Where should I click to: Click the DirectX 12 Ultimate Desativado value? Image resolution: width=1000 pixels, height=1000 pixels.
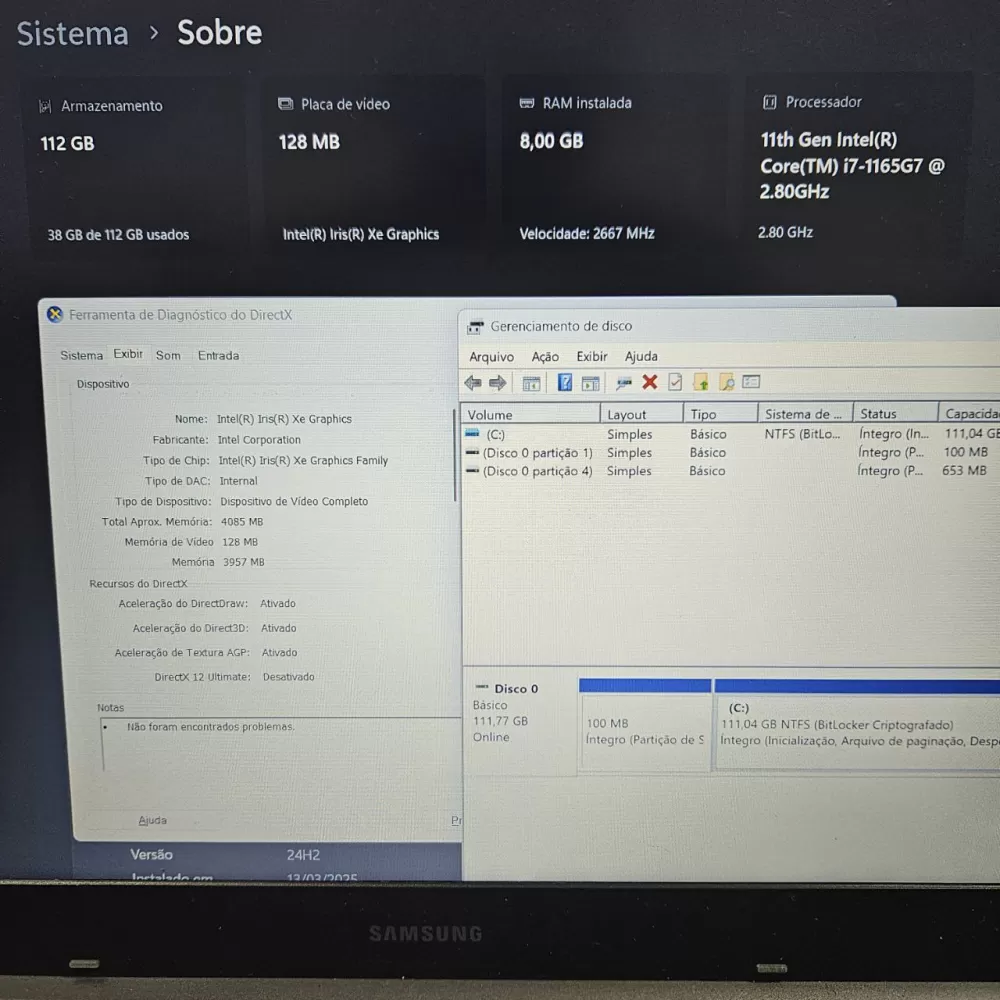click(288, 677)
